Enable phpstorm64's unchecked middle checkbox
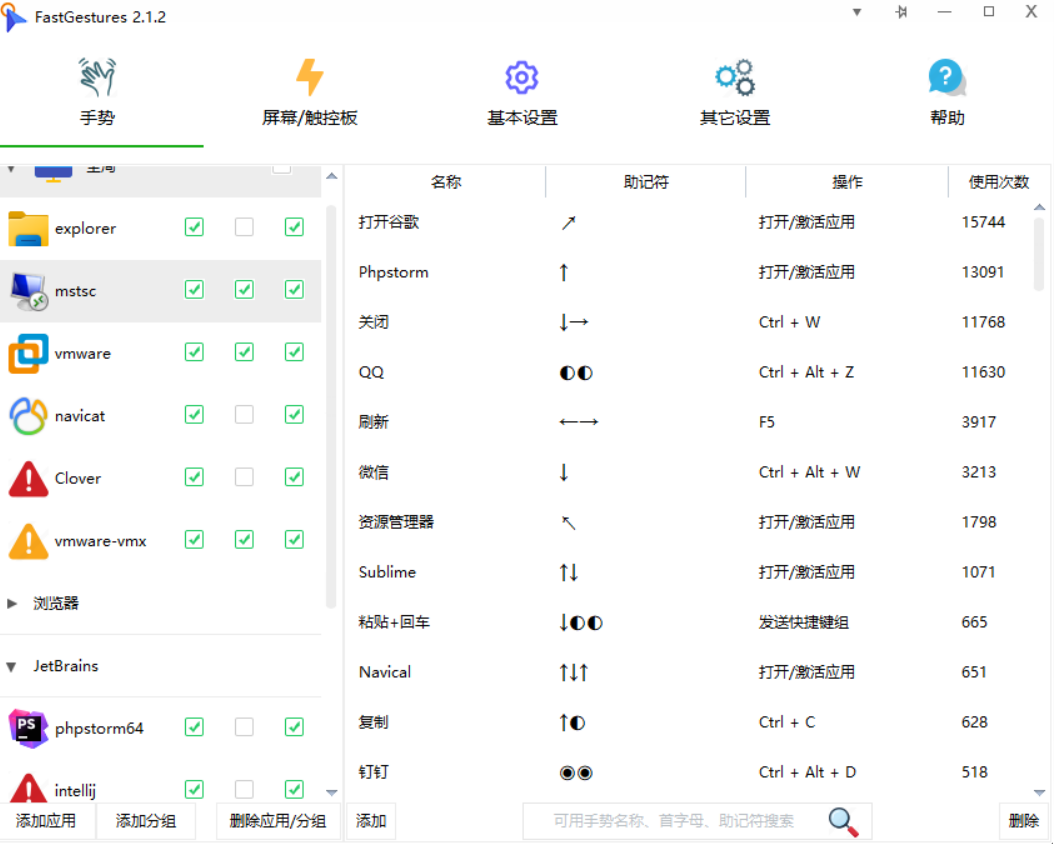 [244, 727]
